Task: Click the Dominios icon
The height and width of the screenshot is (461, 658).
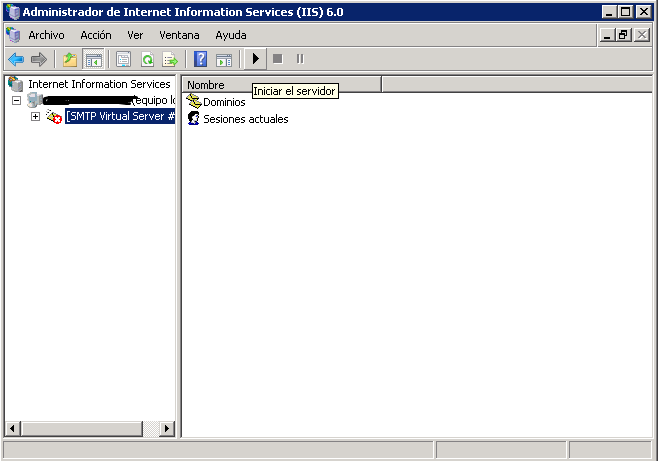Action: [x=193, y=101]
